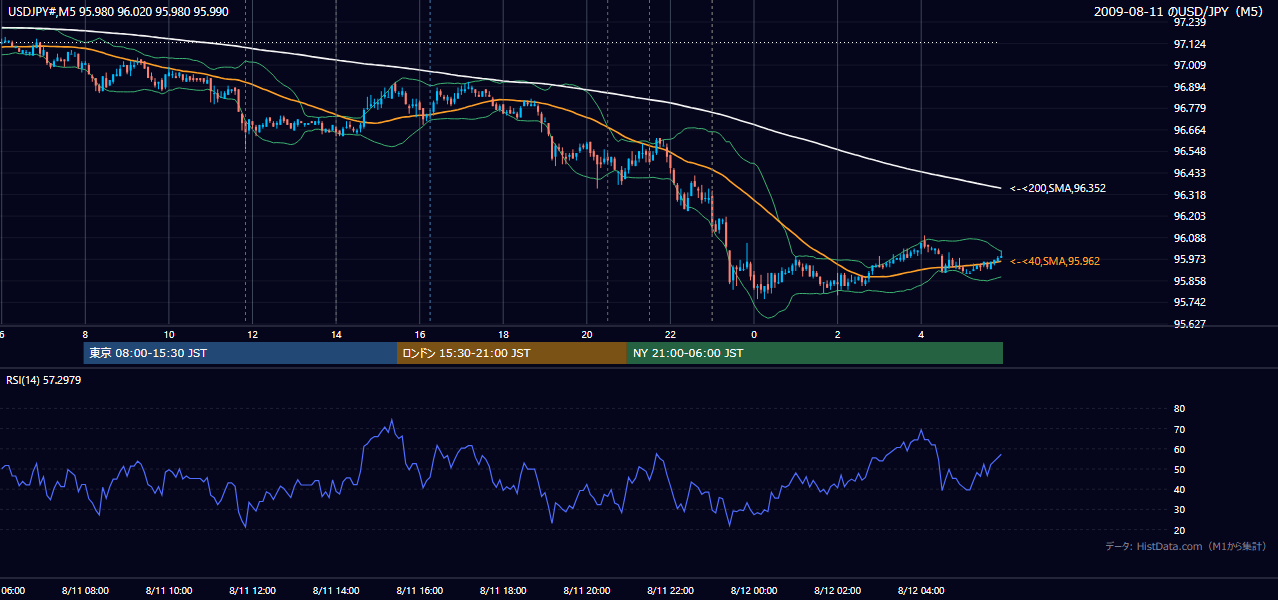Viewport: 1278px width, 600px height.
Task: Click hour marker 8 under price chart
Action: tap(85, 334)
